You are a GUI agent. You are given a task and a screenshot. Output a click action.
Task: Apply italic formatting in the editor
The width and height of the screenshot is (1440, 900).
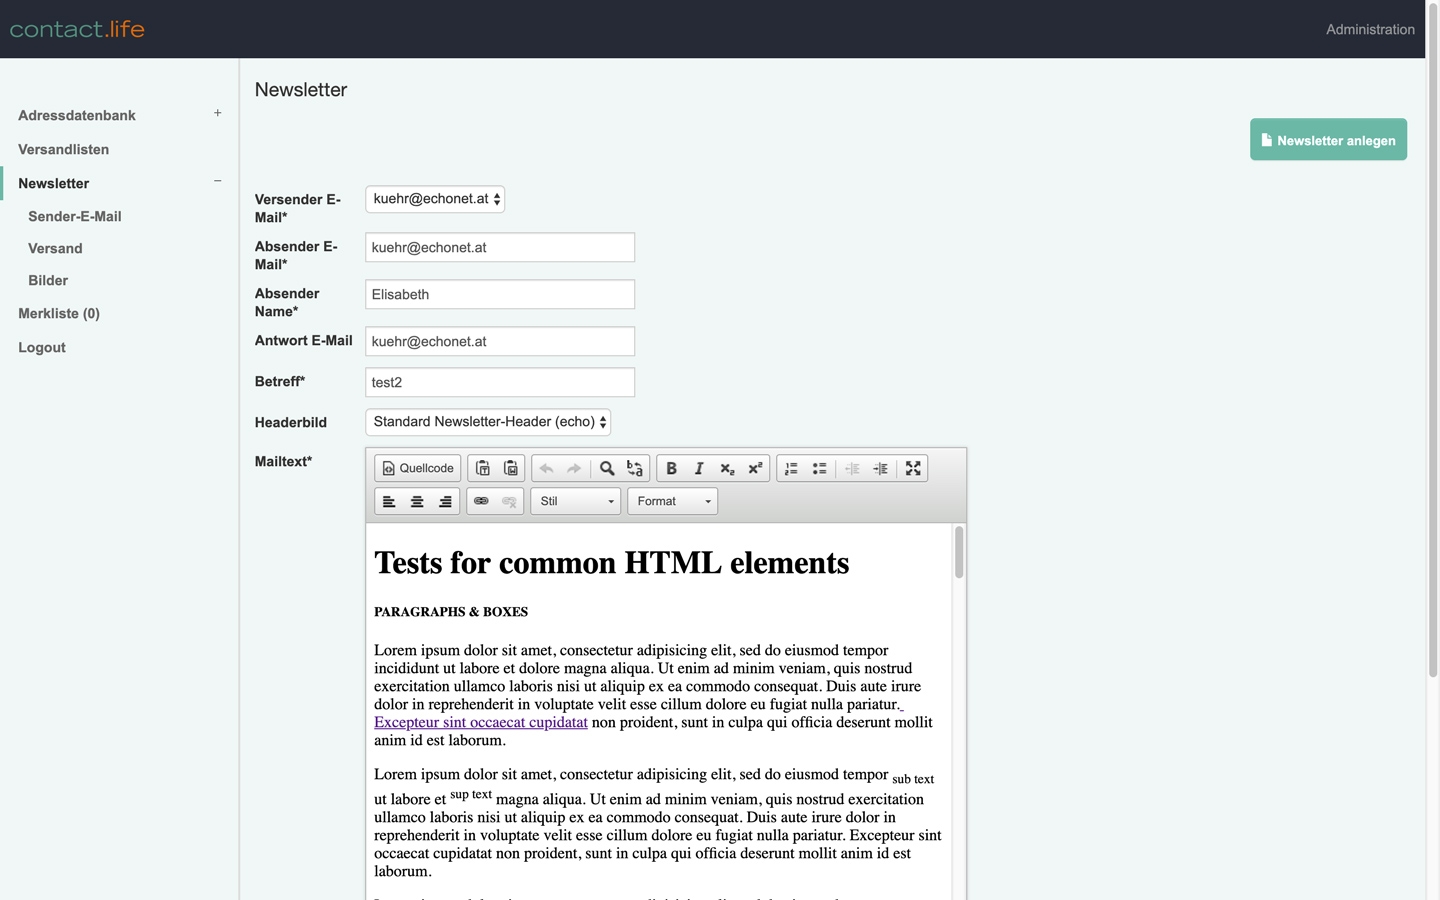click(699, 468)
